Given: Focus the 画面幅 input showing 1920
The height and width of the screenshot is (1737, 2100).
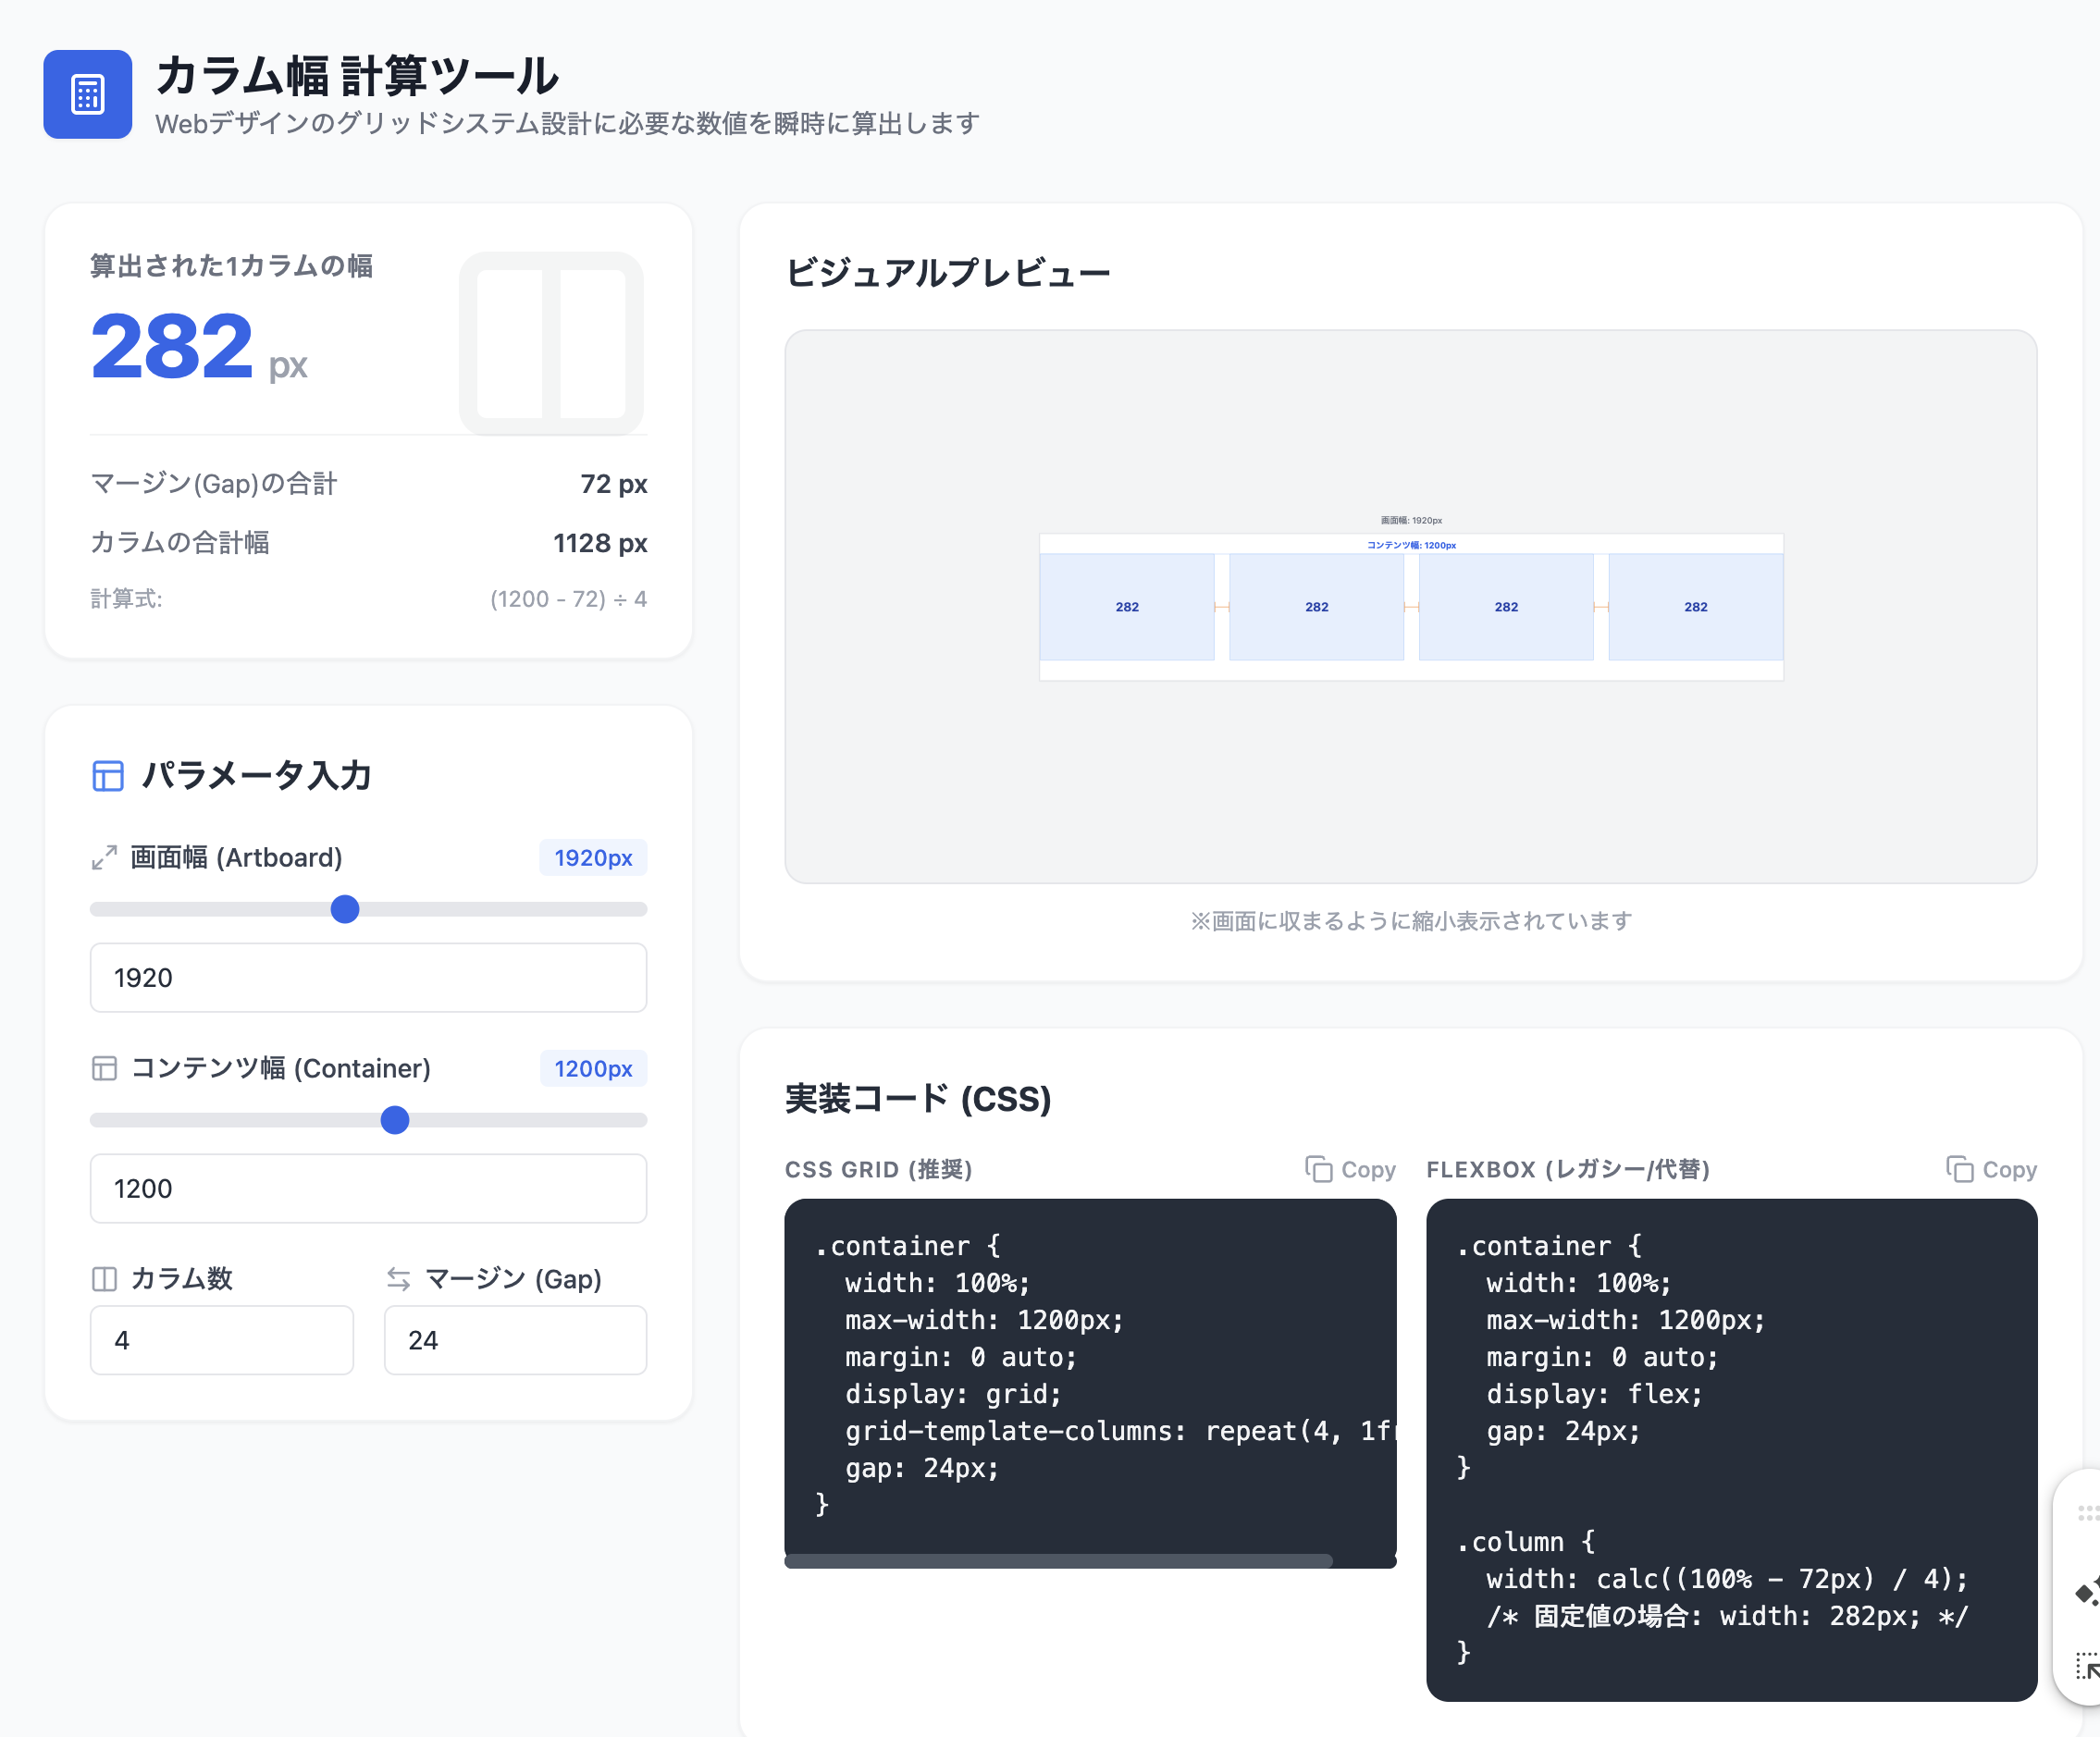Looking at the screenshot, I should [368, 977].
